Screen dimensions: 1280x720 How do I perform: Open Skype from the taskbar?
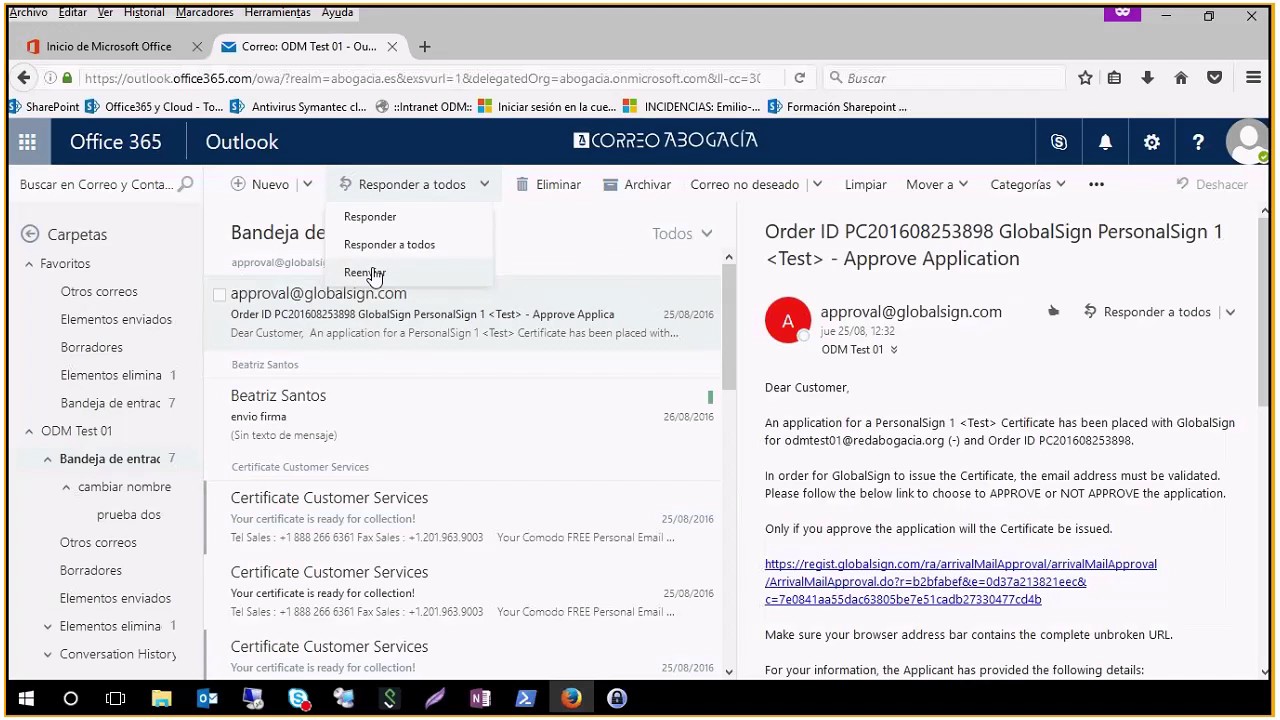(299, 699)
